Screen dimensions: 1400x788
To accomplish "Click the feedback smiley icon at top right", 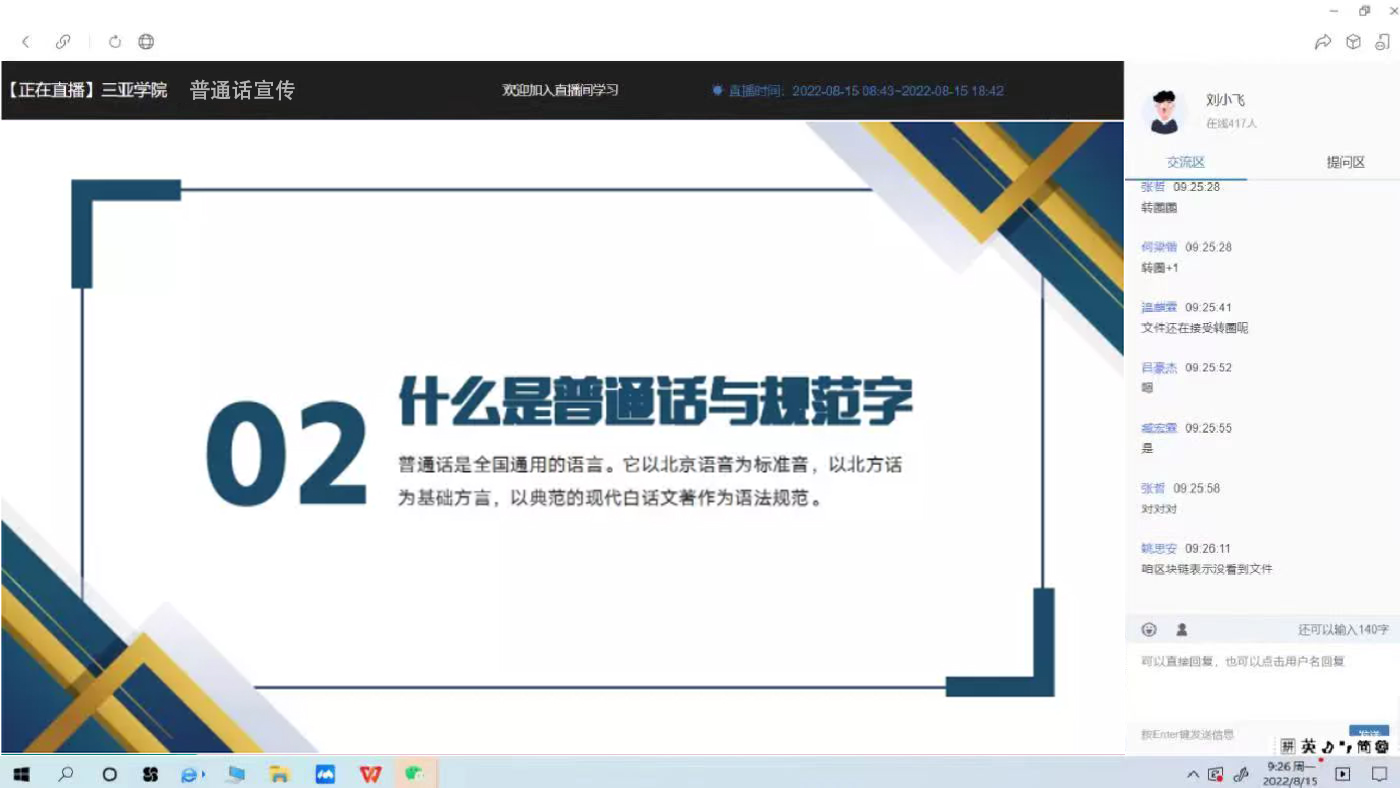I will coord(1384,42).
